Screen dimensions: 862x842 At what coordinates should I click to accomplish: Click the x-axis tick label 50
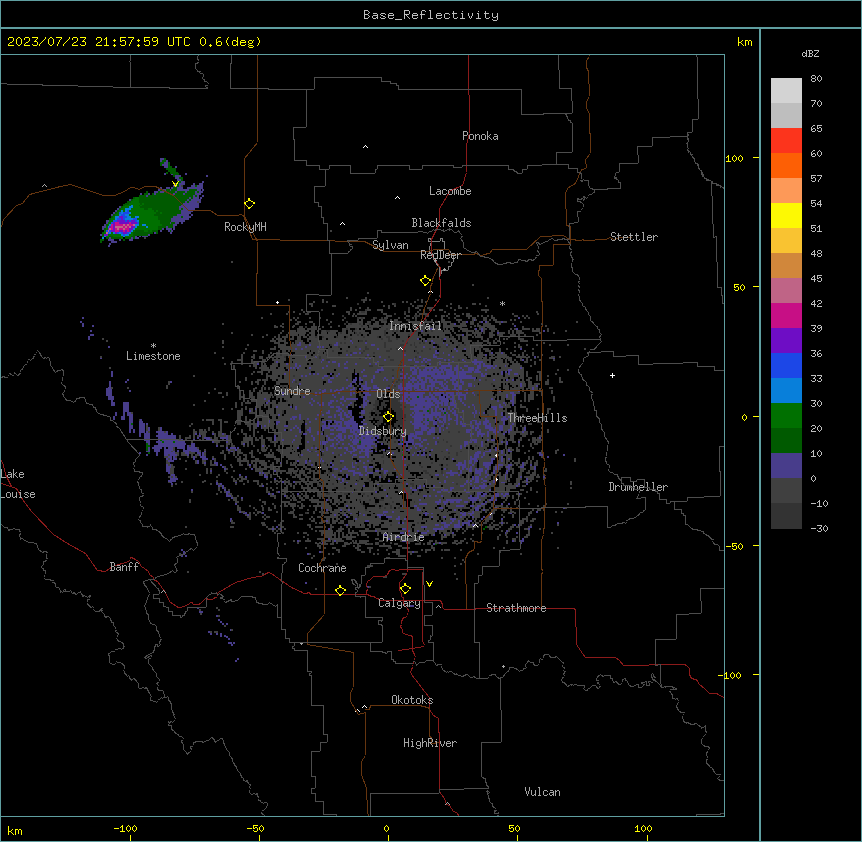[x=514, y=828]
